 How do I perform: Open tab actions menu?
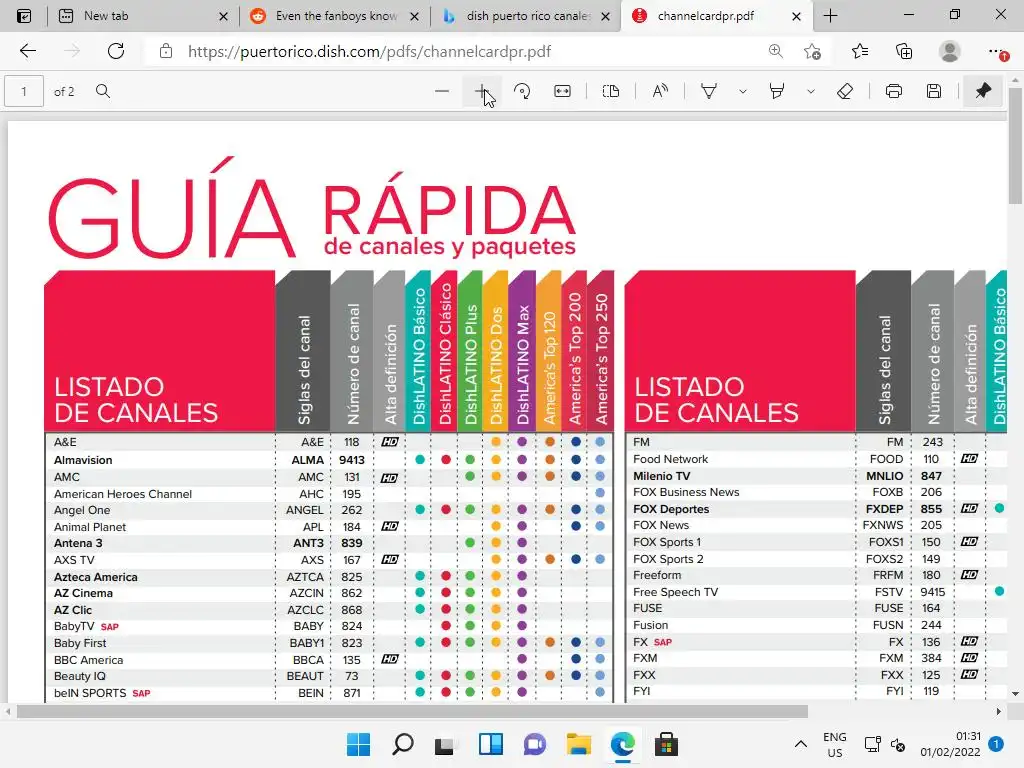coord(24,16)
